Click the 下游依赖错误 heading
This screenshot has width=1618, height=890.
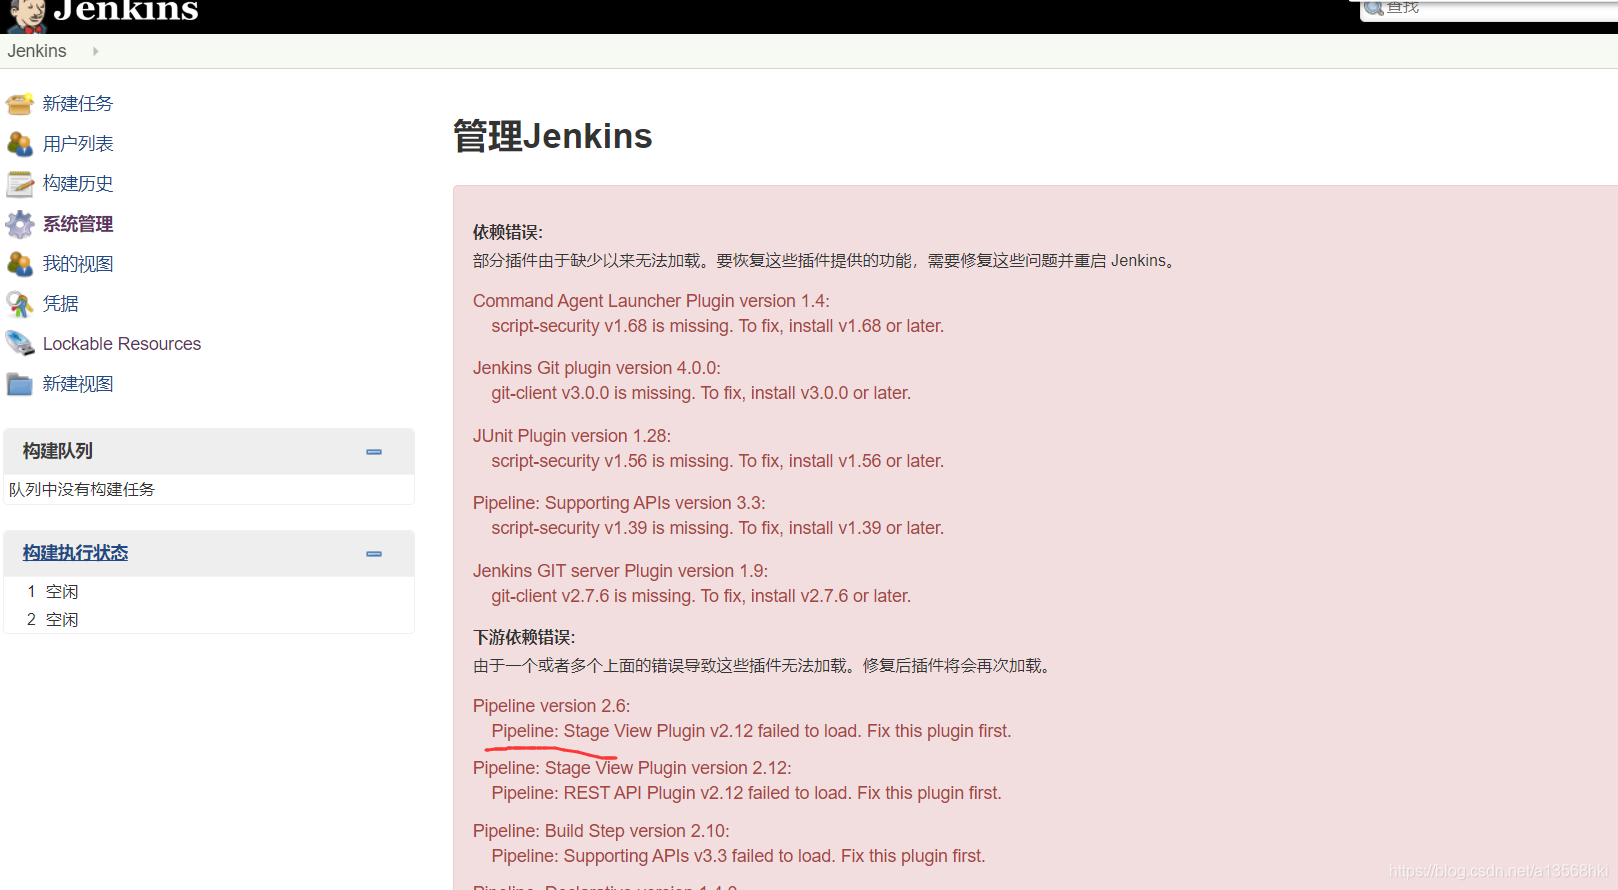tap(524, 637)
